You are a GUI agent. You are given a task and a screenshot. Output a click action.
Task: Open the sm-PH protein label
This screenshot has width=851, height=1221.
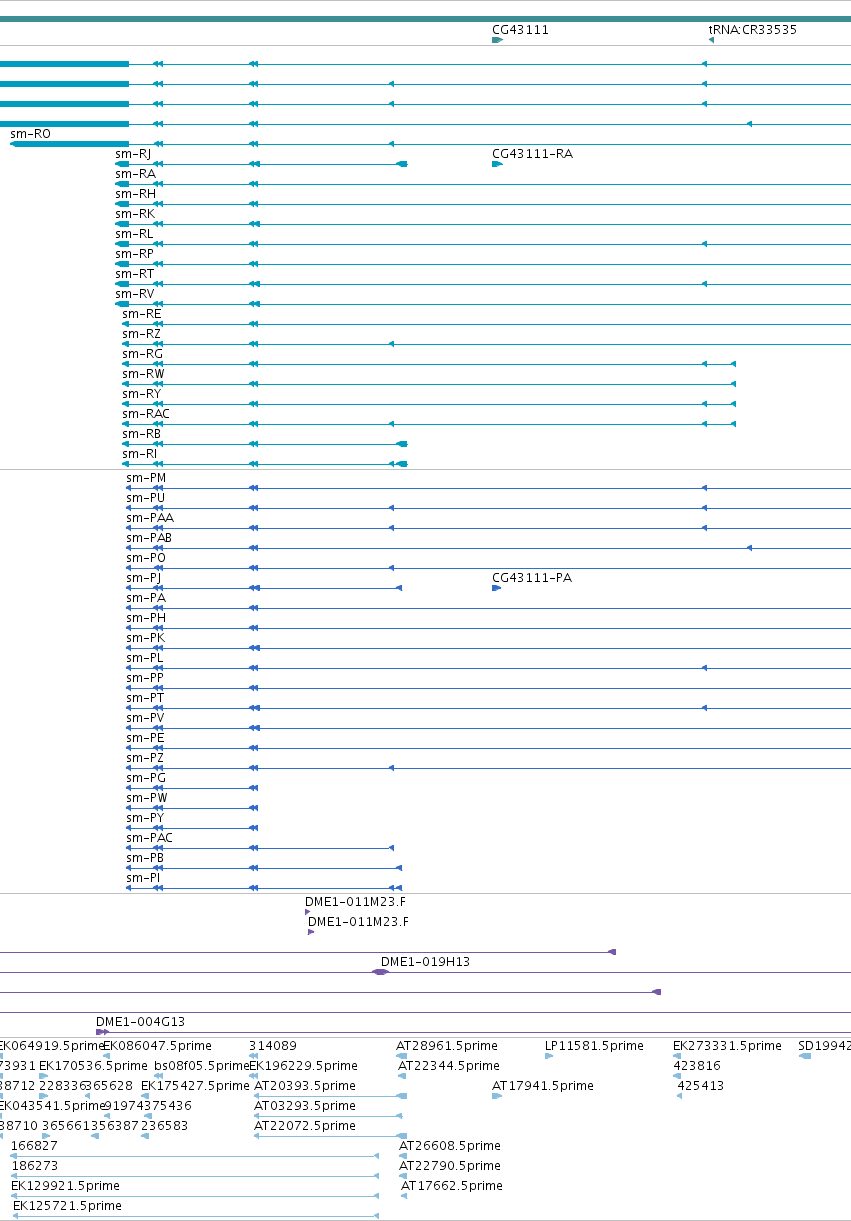click(x=146, y=618)
